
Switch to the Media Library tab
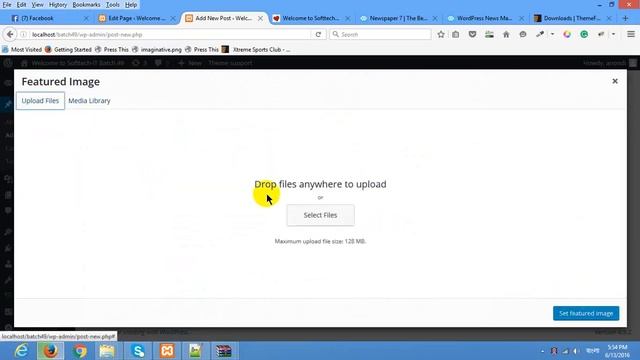tap(89, 101)
